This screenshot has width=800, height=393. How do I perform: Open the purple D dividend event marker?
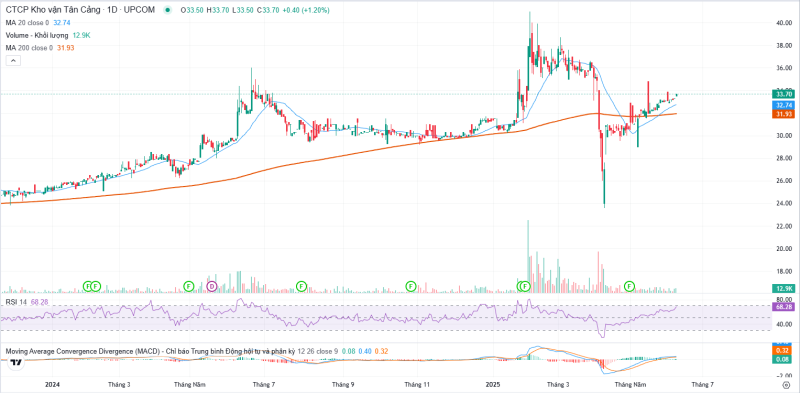[213, 286]
